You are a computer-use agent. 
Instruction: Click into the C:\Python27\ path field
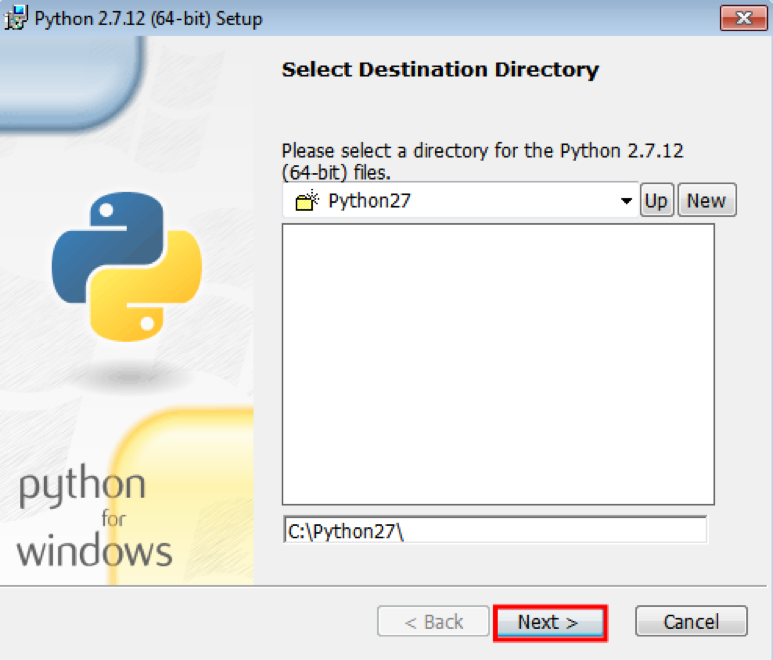(495, 532)
